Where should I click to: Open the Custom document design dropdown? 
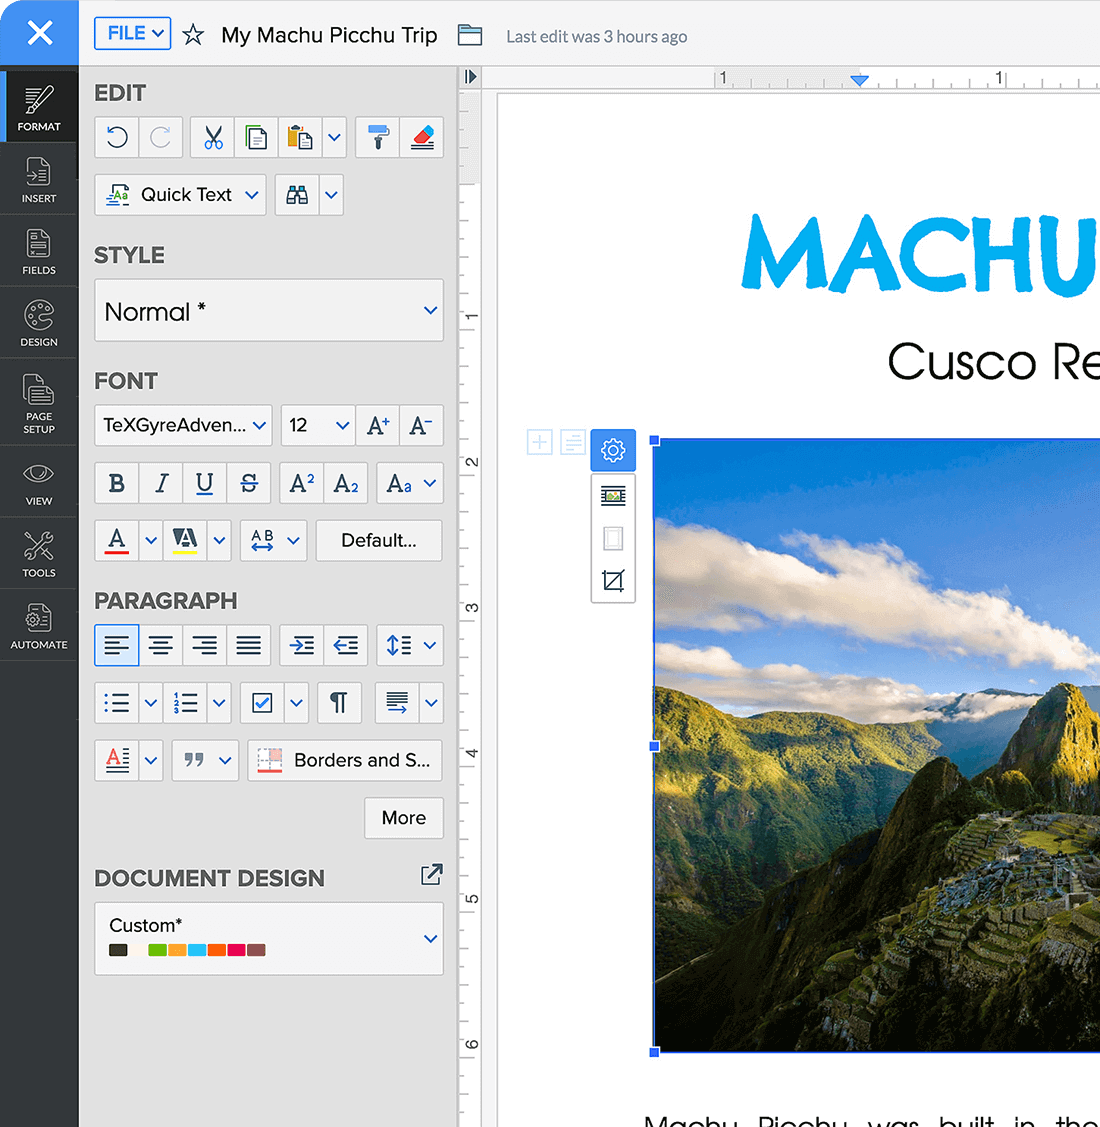[x=269, y=938]
